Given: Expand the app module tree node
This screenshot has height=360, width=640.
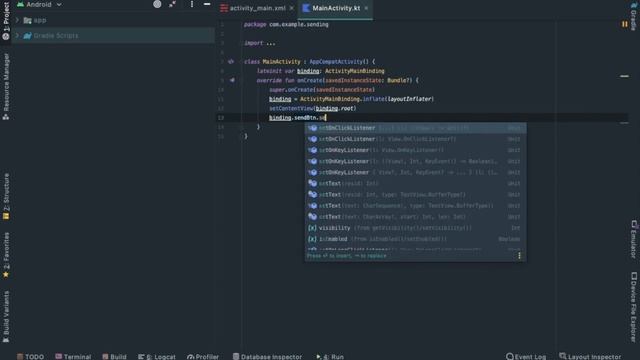Looking at the screenshot, I should (x=17, y=20).
